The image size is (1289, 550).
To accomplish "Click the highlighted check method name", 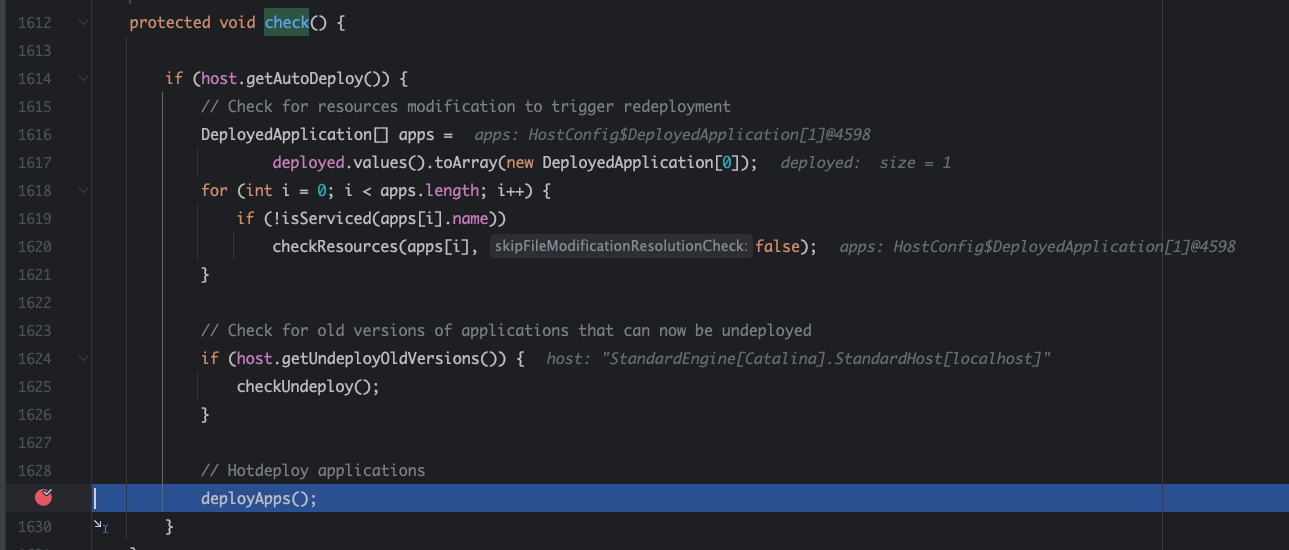I will [286, 22].
